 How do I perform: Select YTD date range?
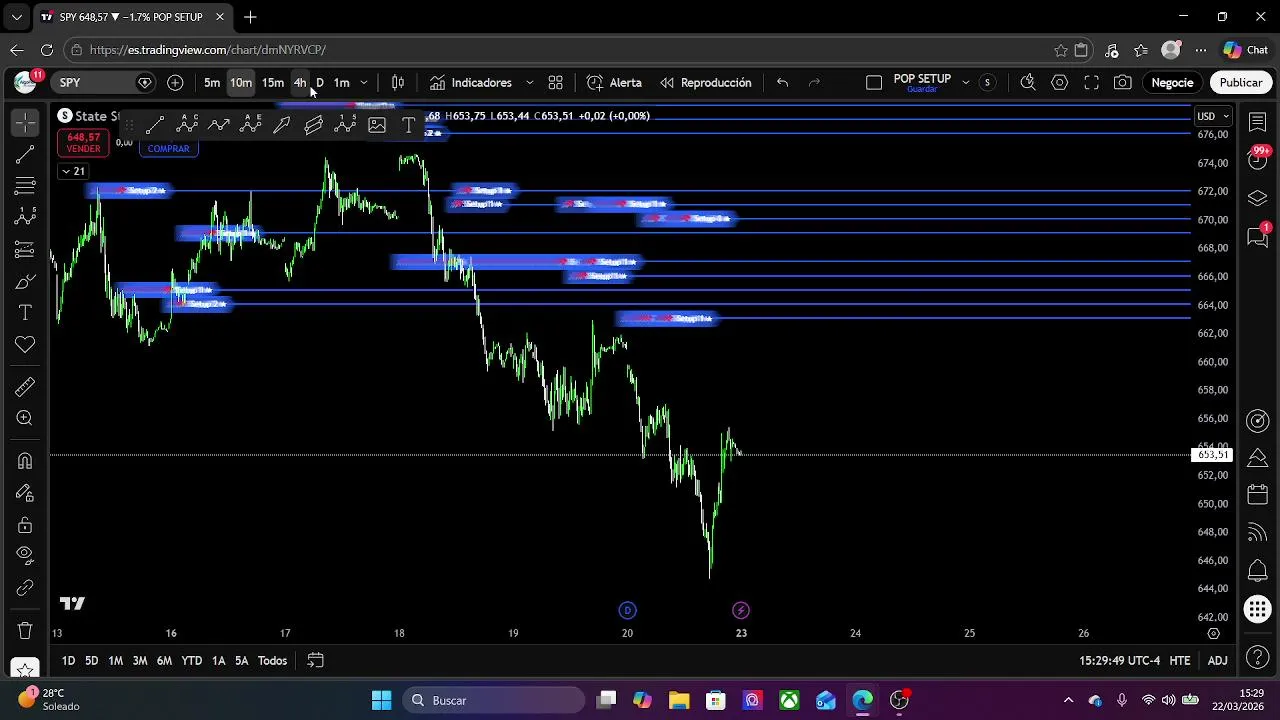pyautogui.click(x=191, y=661)
